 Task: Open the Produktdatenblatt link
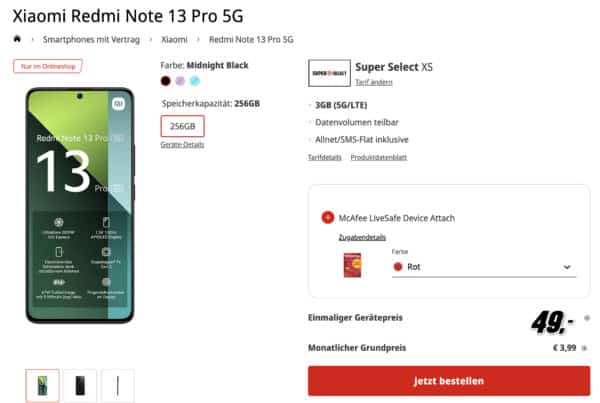[376, 158]
